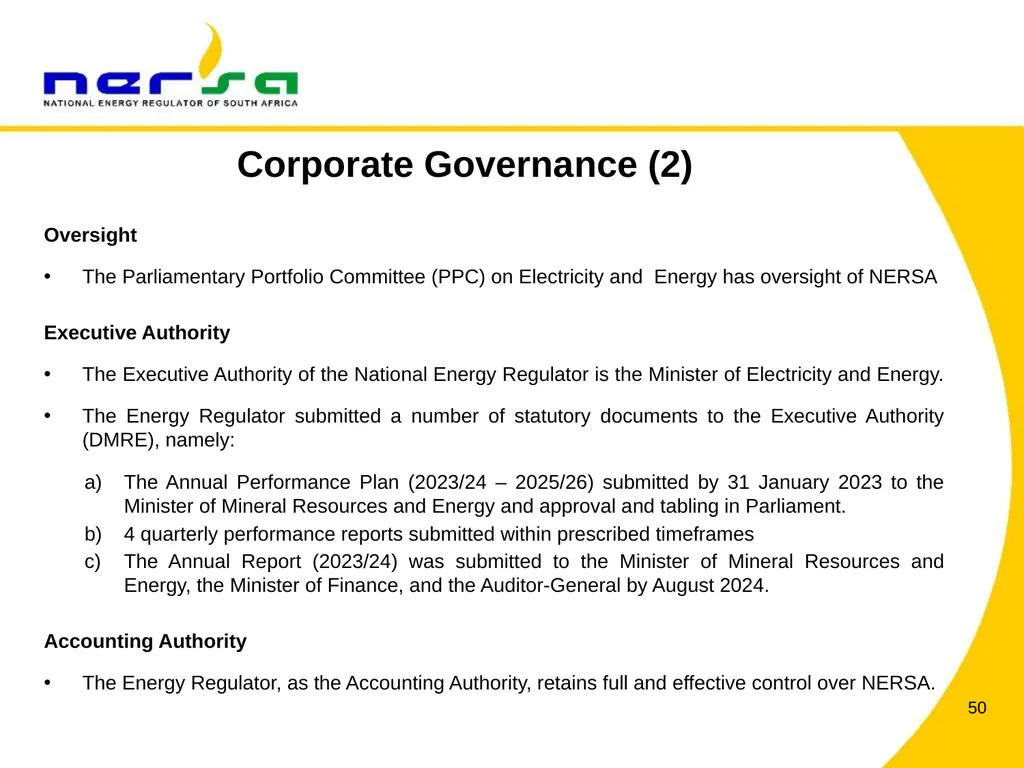
Task: Click the bullet about Parliamentary Portfolio Committee oversight
Action: click(x=509, y=277)
